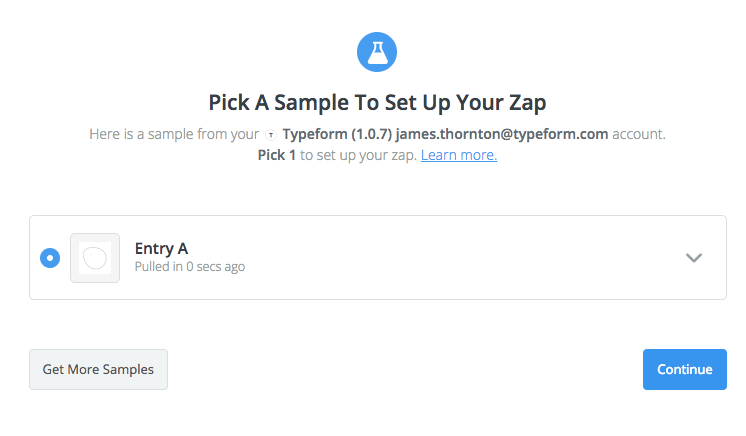This screenshot has width=746, height=436.
Task: Click the small Typeform logo icon
Action: (271, 135)
